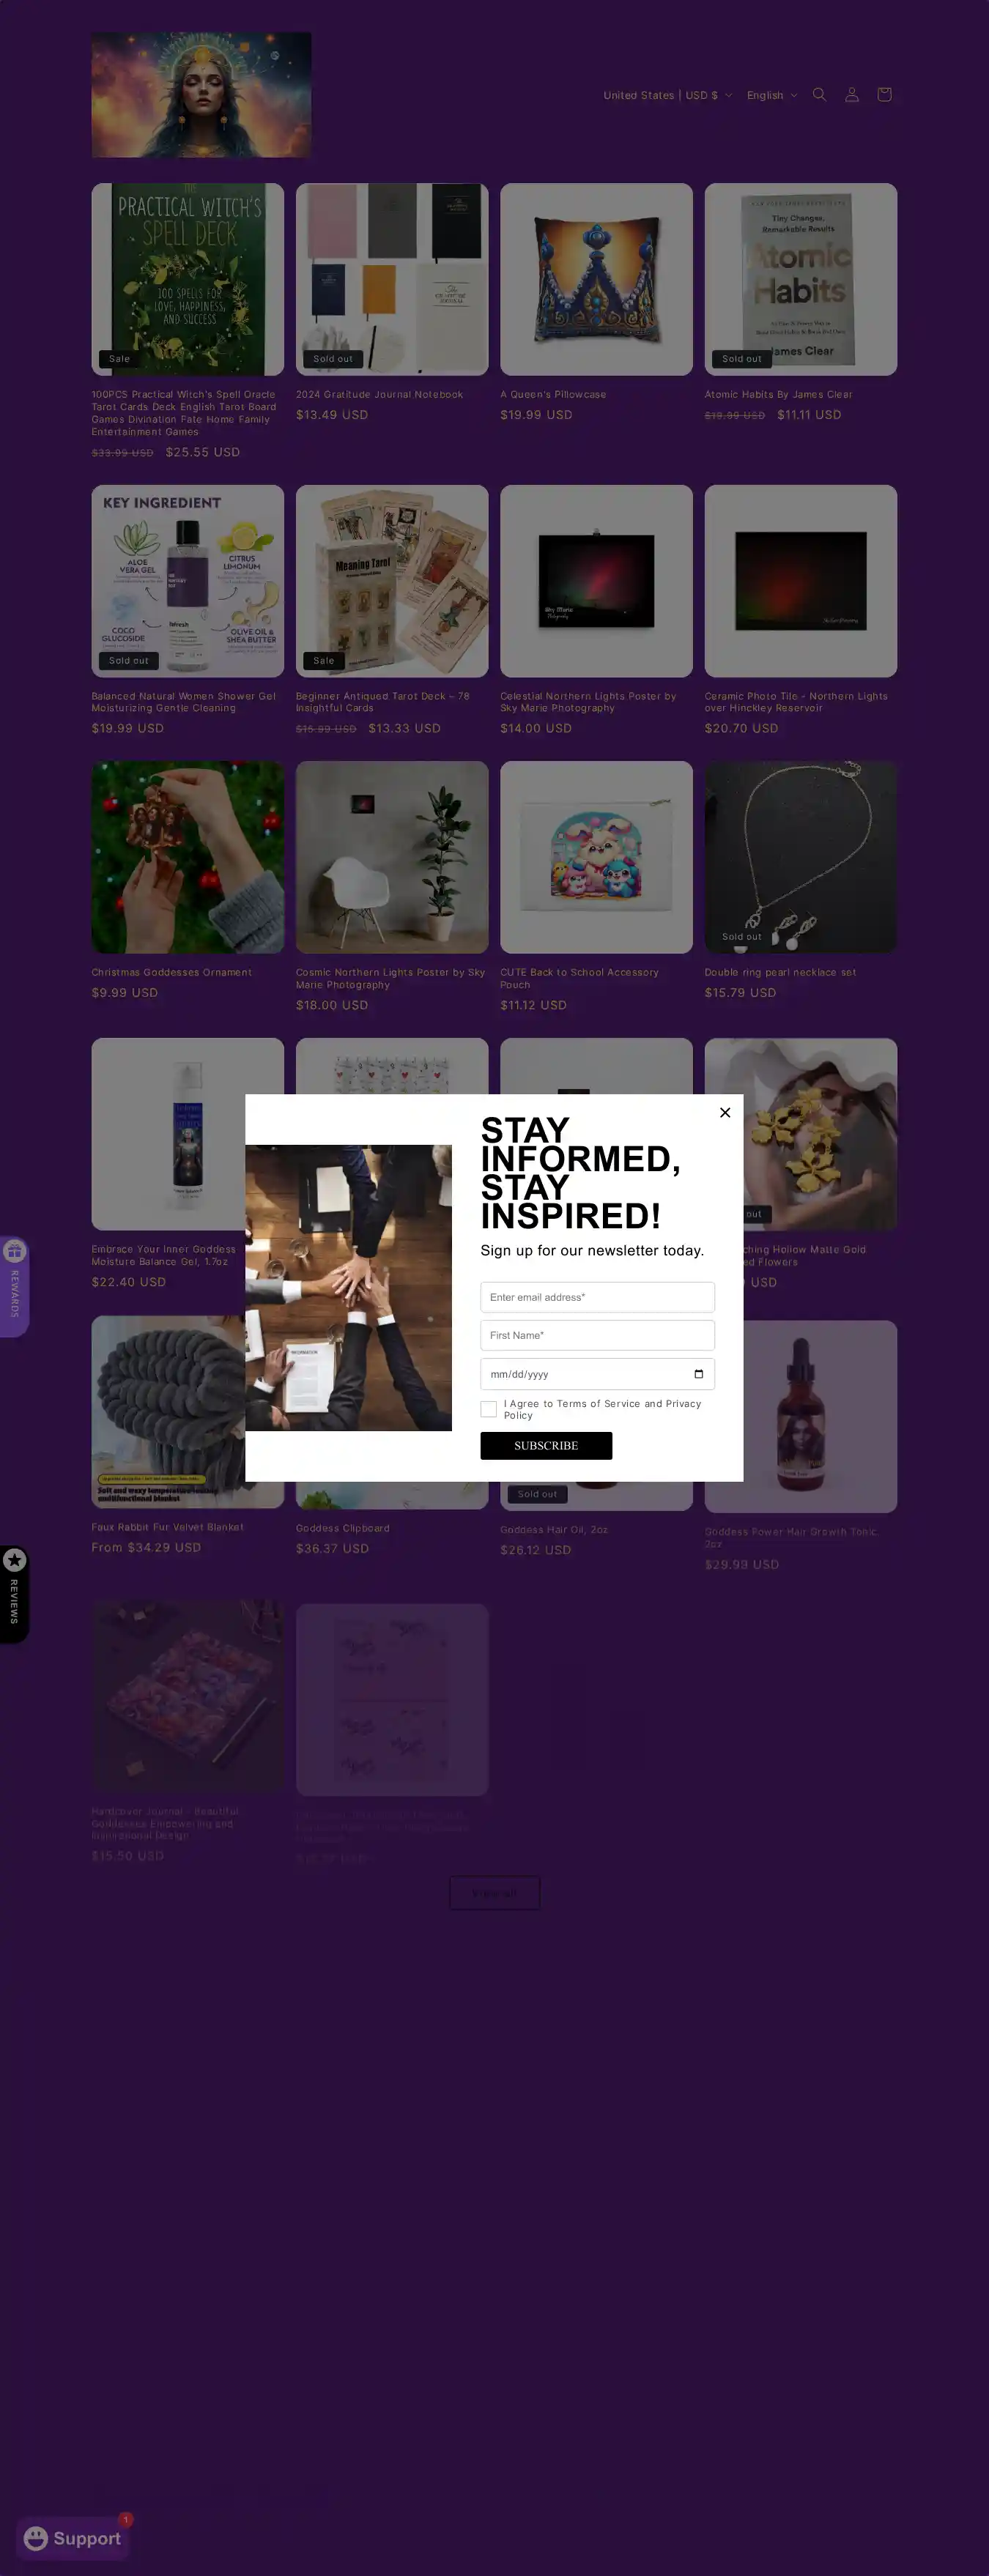Click the First Name input field
This screenshot has height=2576, width=989.
[x=597, y=1335]
